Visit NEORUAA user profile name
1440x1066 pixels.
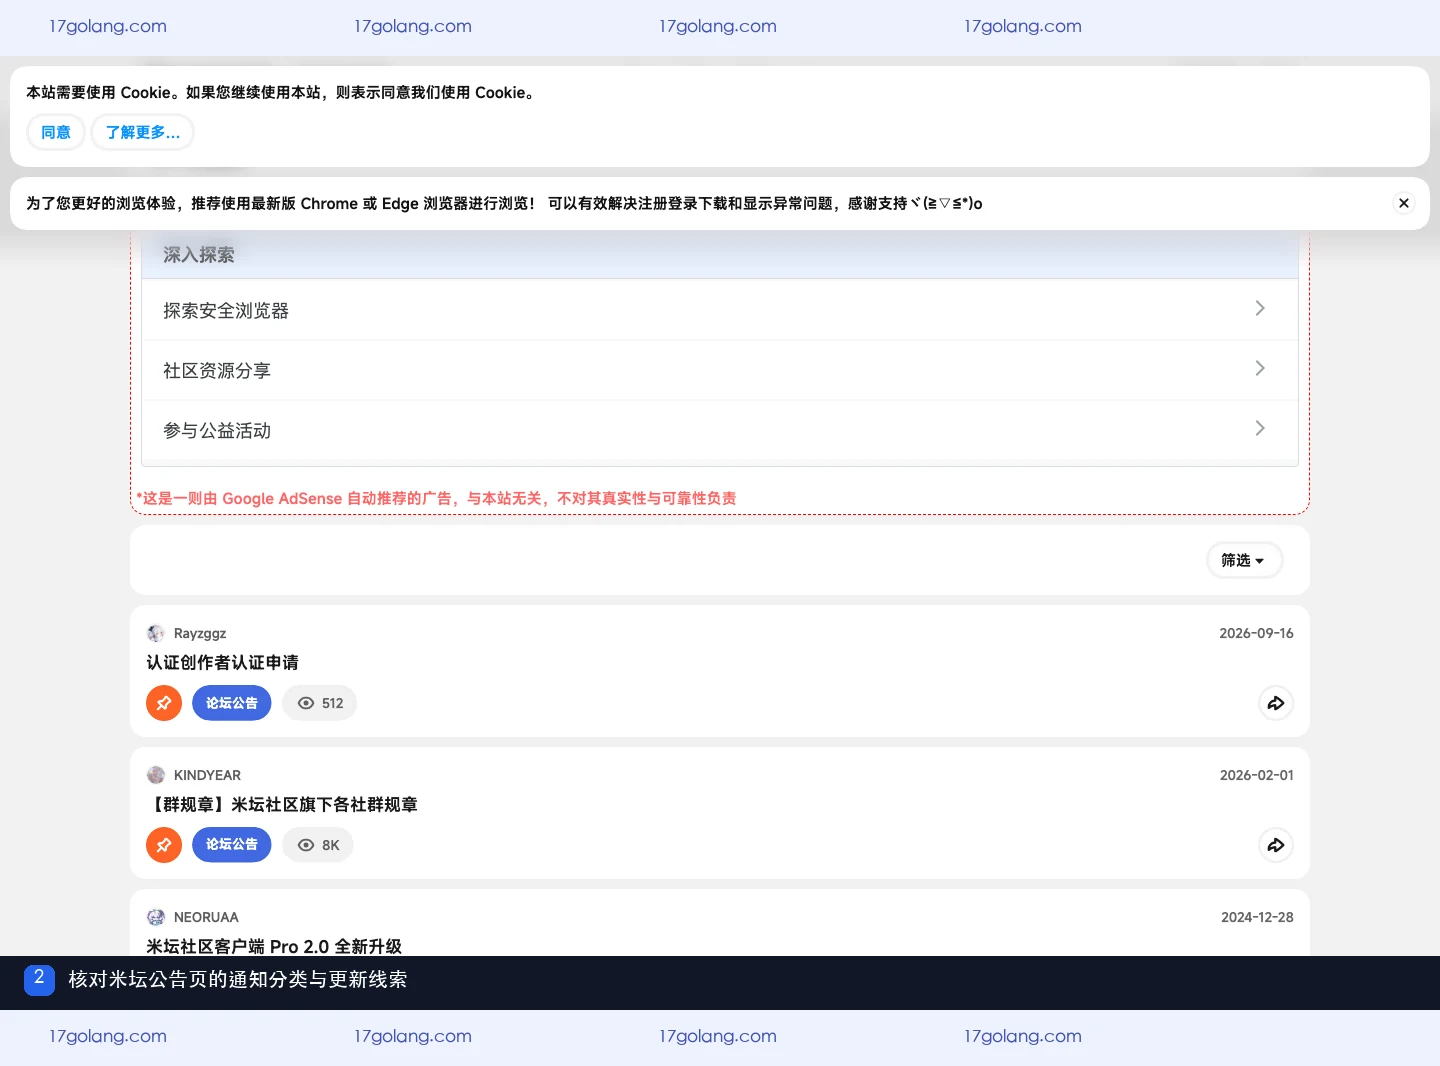click(x=206, y=917)
